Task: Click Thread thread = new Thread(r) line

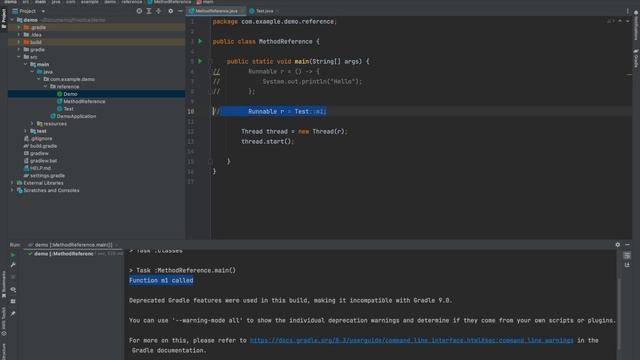Action: tap(294, 131)
